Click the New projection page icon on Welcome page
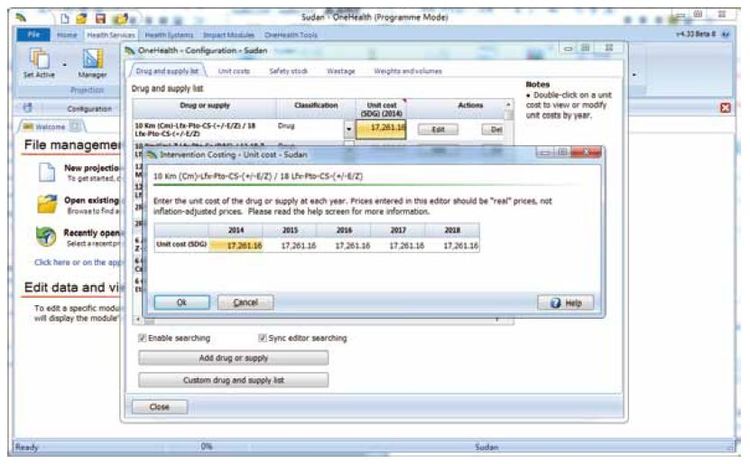This screenshot has height=464, width=750. (47, 172)
